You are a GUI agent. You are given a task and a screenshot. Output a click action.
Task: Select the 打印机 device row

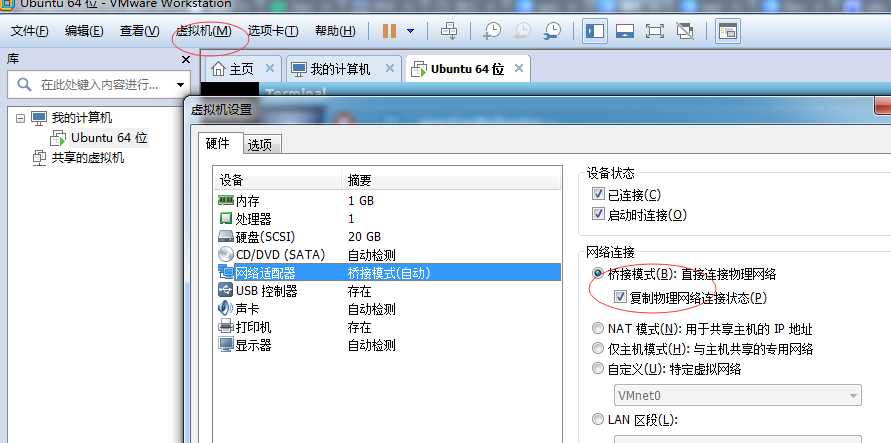click(386, 328)
